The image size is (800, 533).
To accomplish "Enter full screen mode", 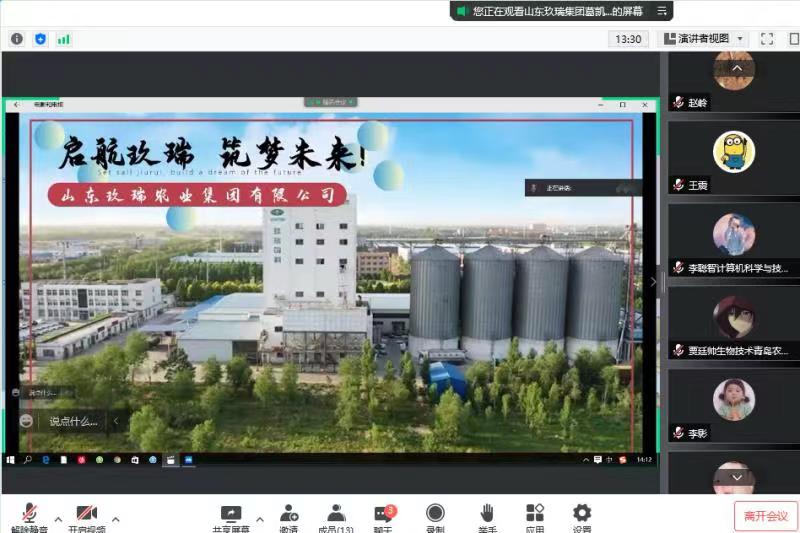I will tap(767, 39).
